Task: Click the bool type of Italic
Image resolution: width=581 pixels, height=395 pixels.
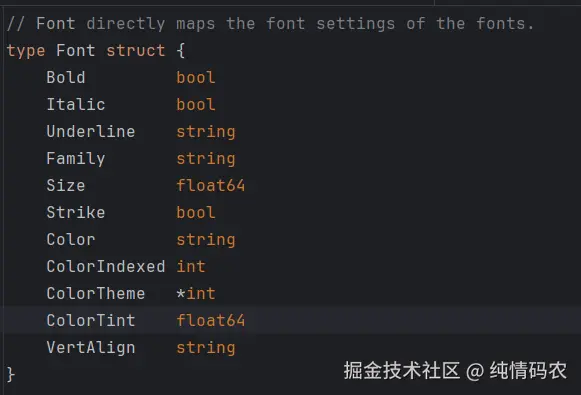Action: 196,104
